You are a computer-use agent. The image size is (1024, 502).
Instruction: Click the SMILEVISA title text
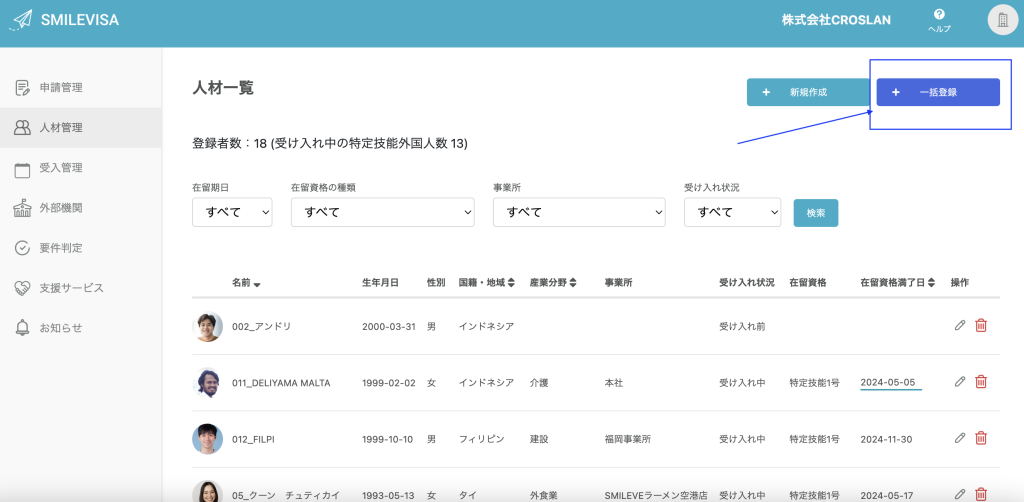(x=80, y=20)
